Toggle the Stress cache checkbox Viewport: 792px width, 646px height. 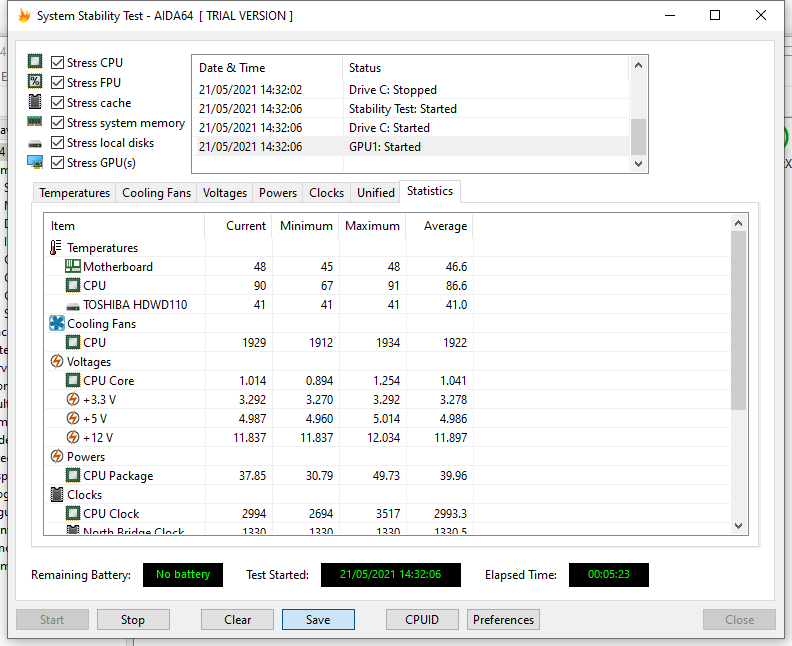pyautogui.click(x=58, y=103)
